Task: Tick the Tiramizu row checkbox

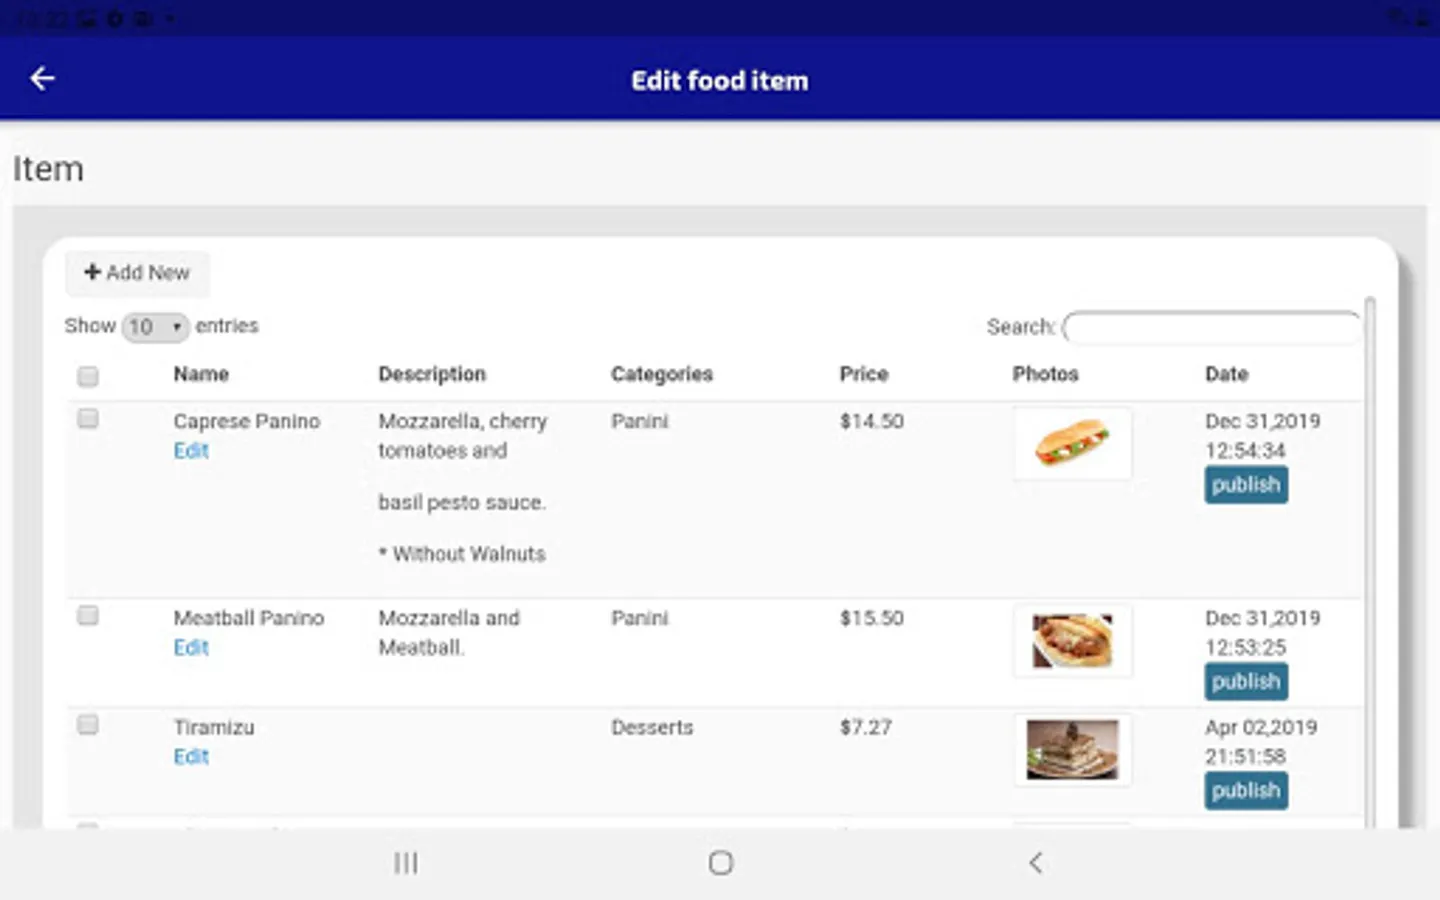Action: [88, 725]
